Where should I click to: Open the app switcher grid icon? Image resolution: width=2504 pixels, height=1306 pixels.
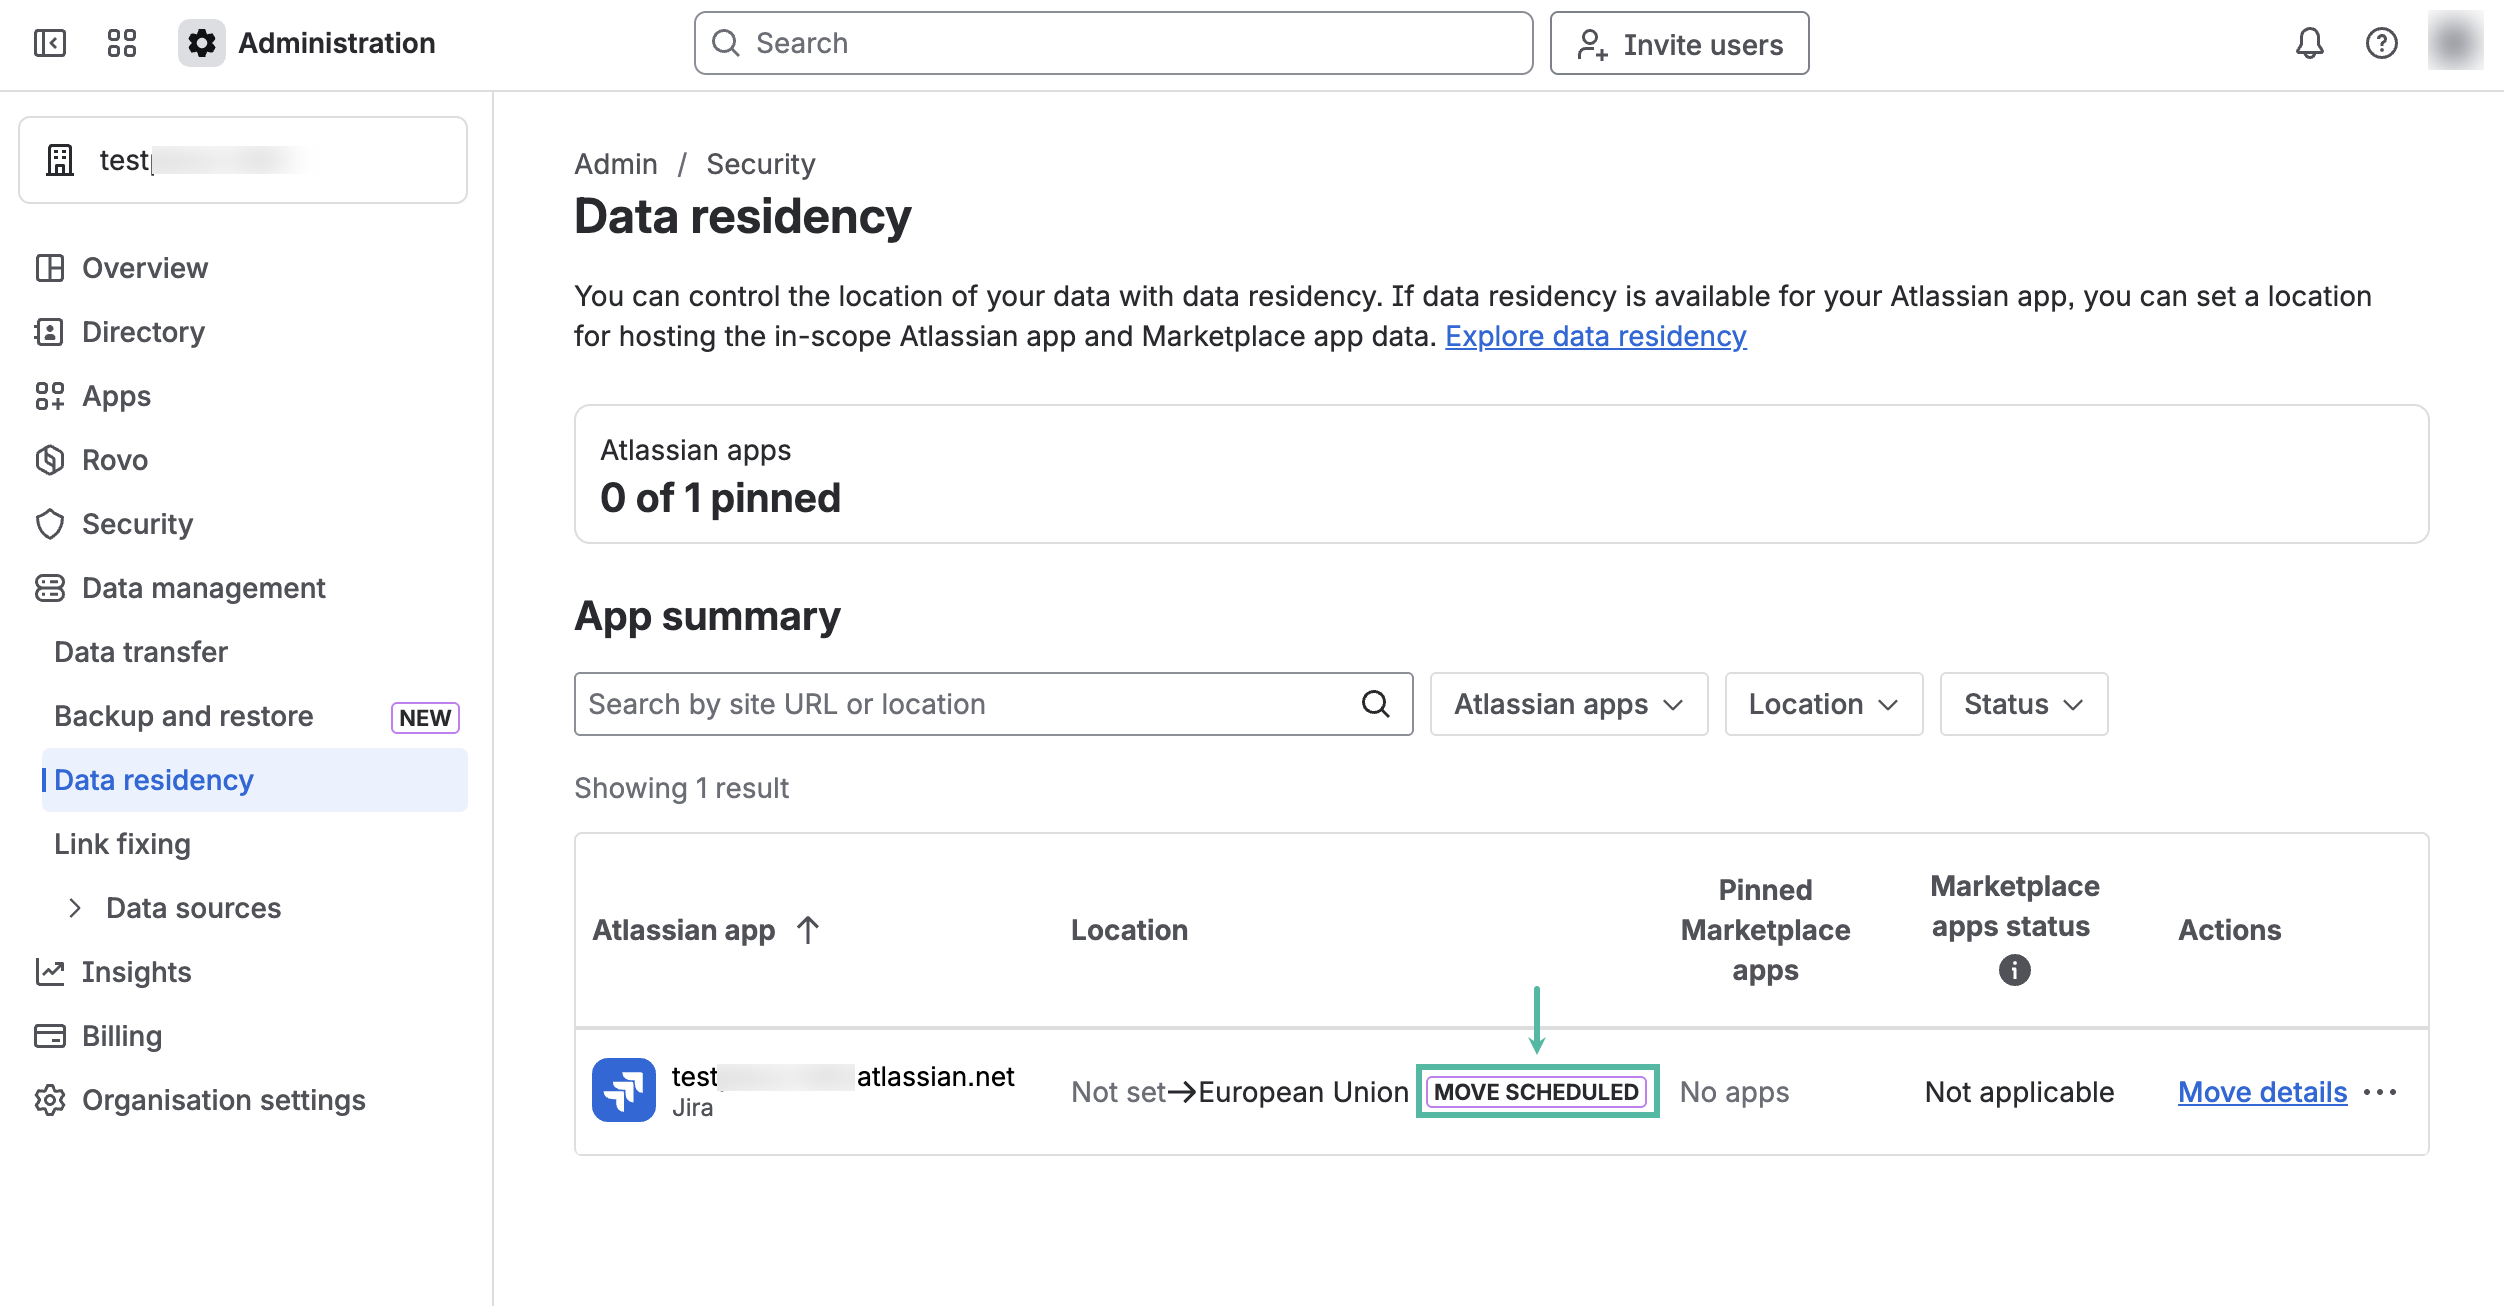coord(122,43)
